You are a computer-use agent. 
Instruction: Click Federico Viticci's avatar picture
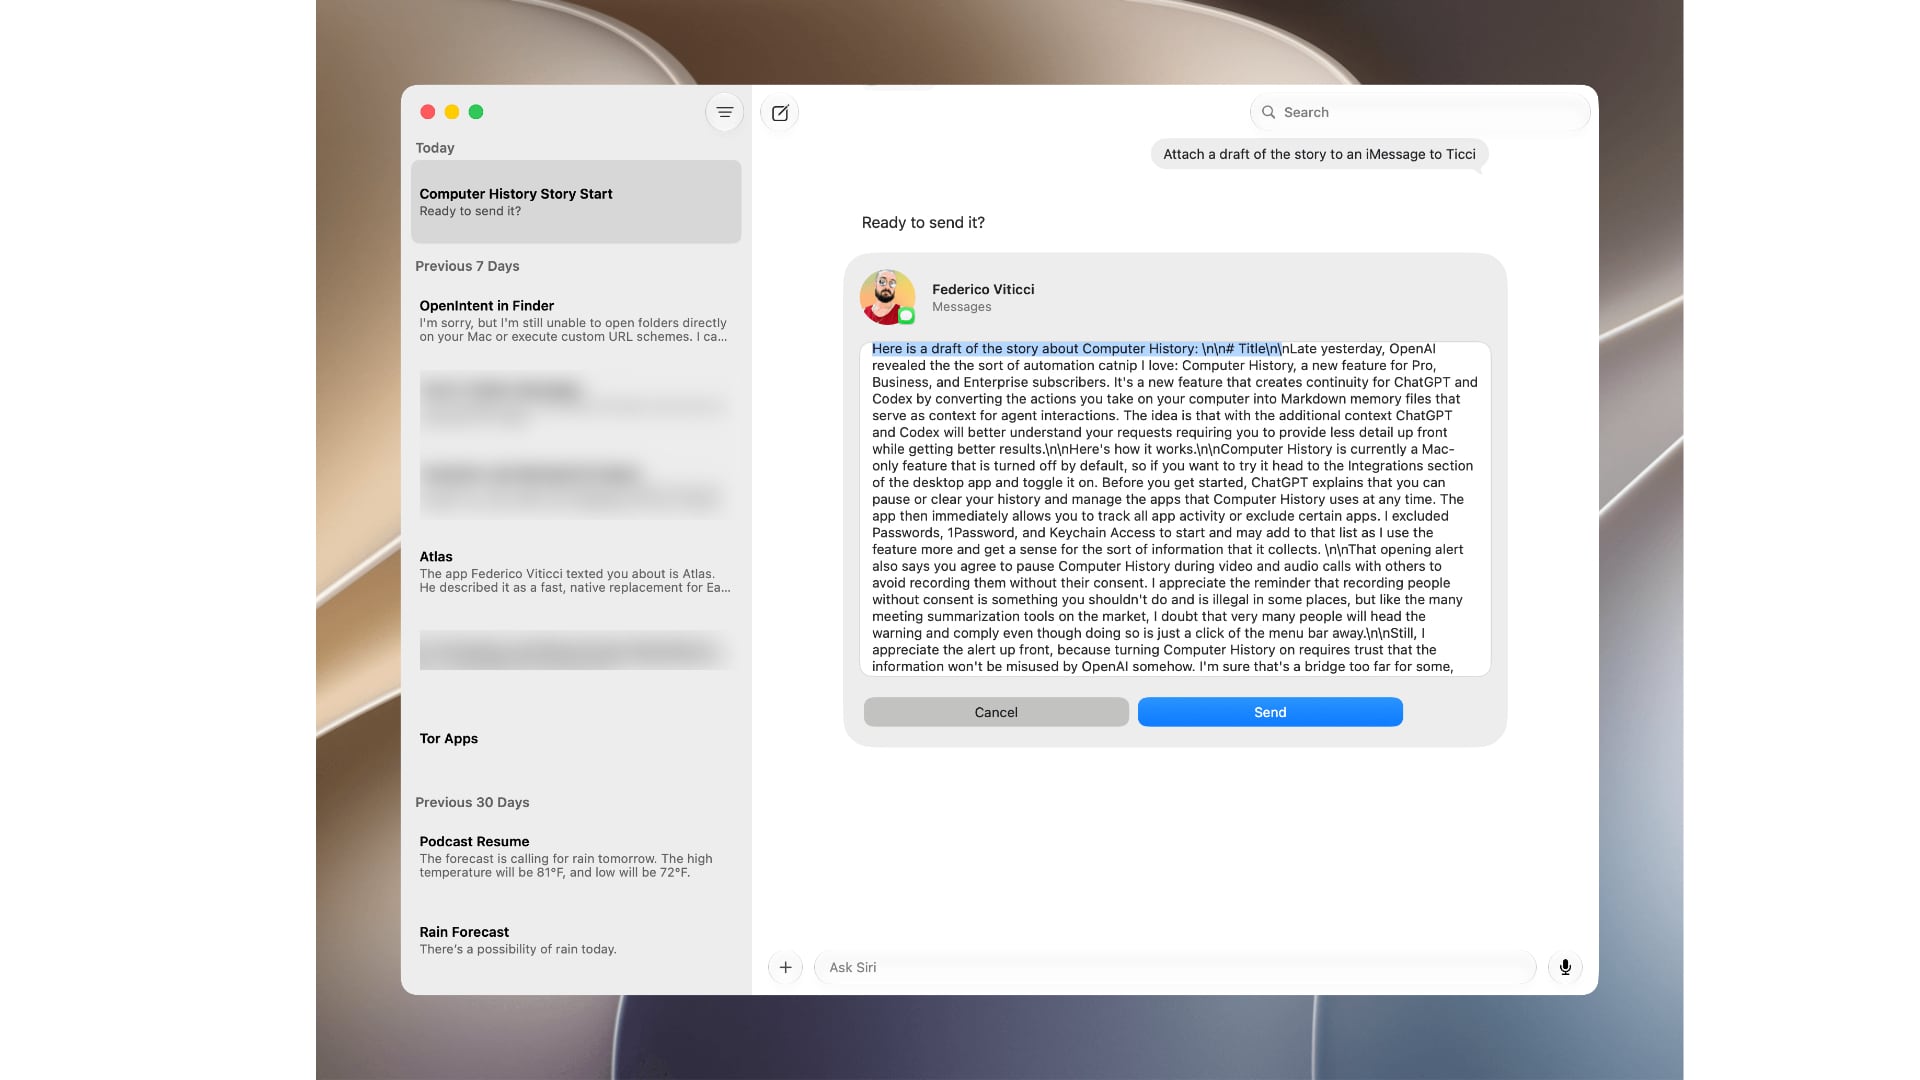coord(887,297)
